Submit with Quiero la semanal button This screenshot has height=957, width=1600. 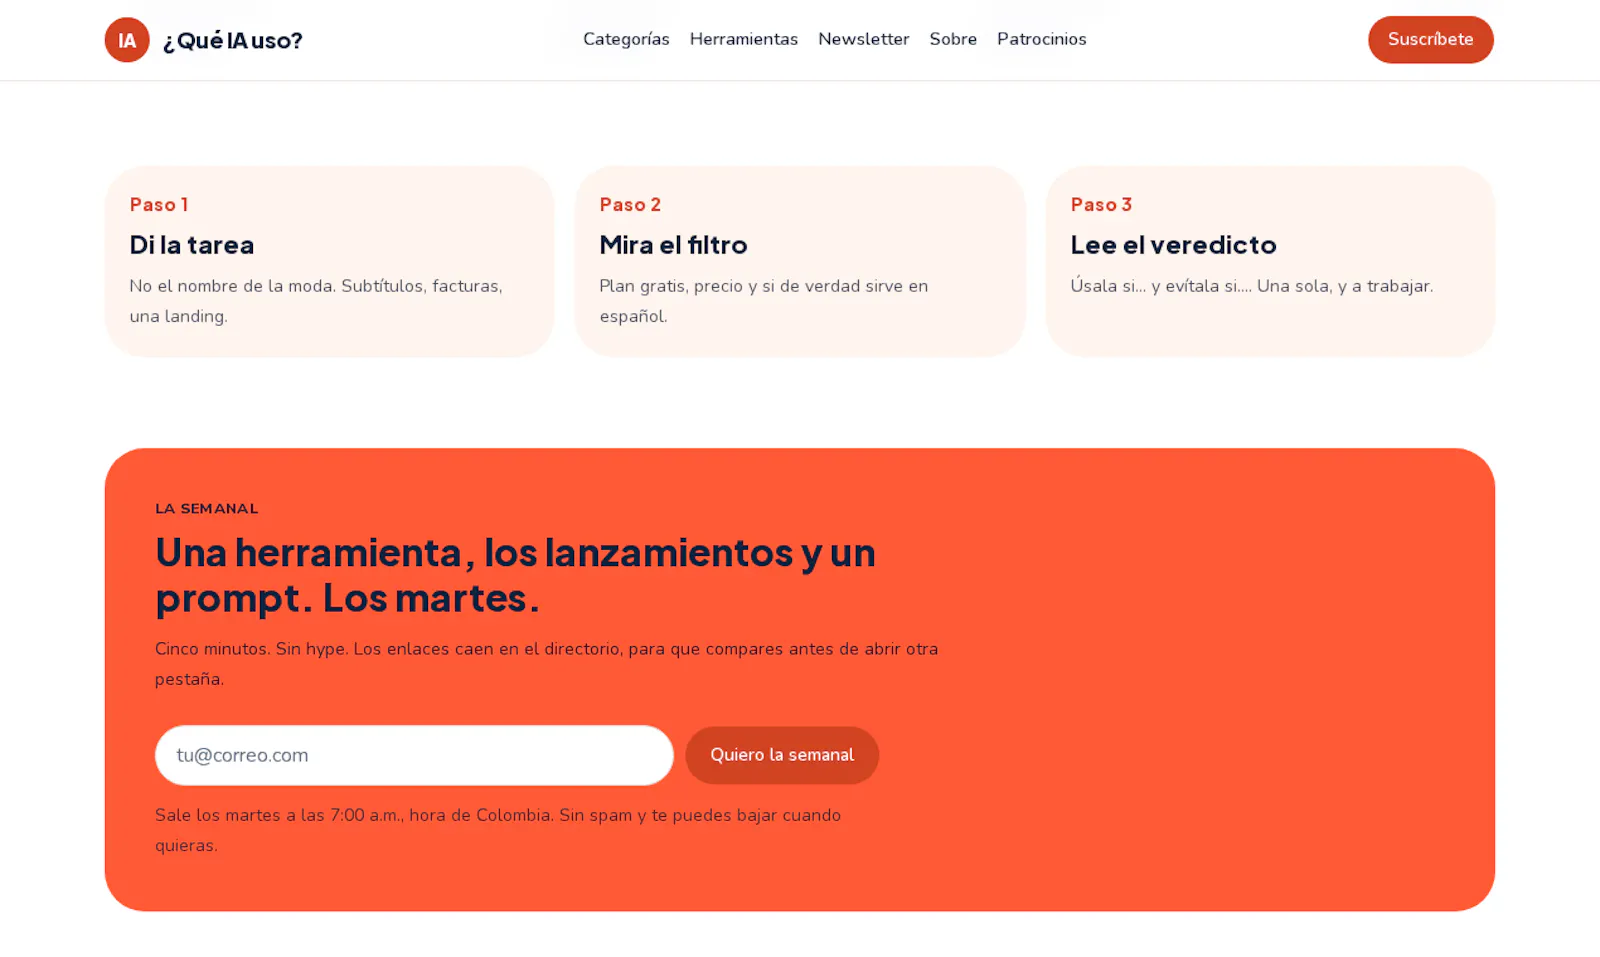[x=782, y=755]
